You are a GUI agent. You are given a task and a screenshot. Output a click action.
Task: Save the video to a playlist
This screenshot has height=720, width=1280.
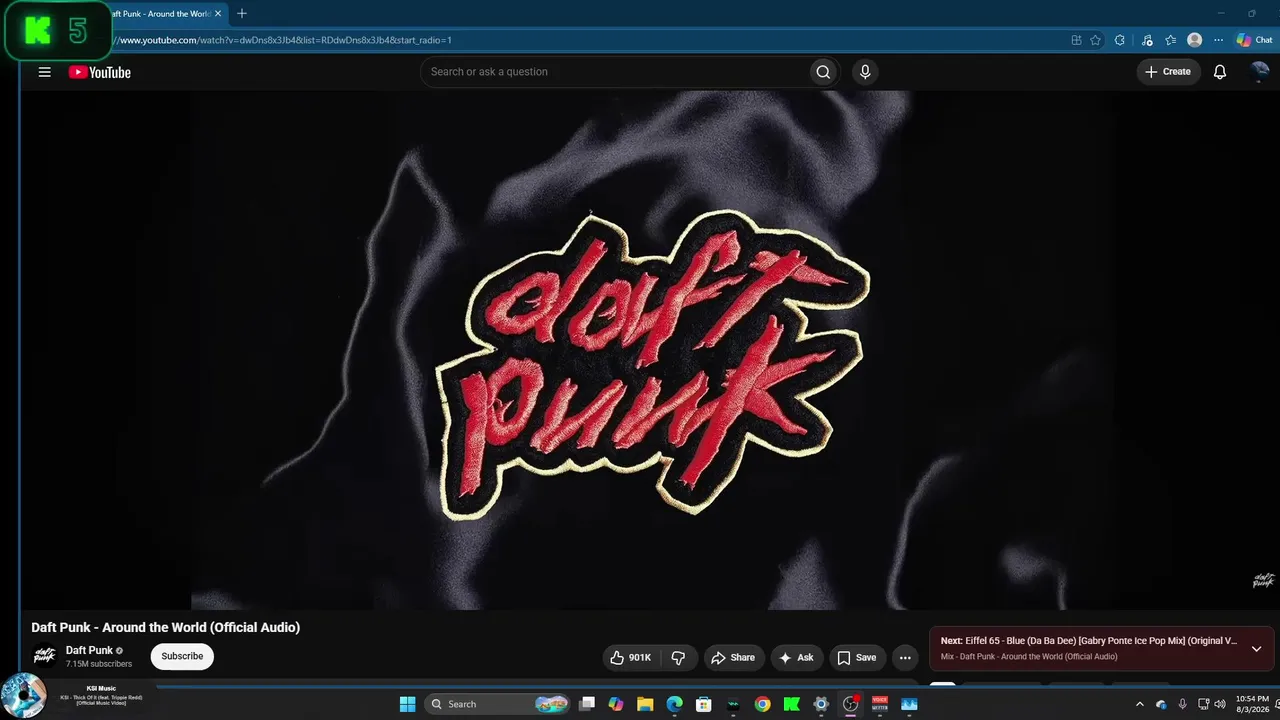(x=857, y=658)
